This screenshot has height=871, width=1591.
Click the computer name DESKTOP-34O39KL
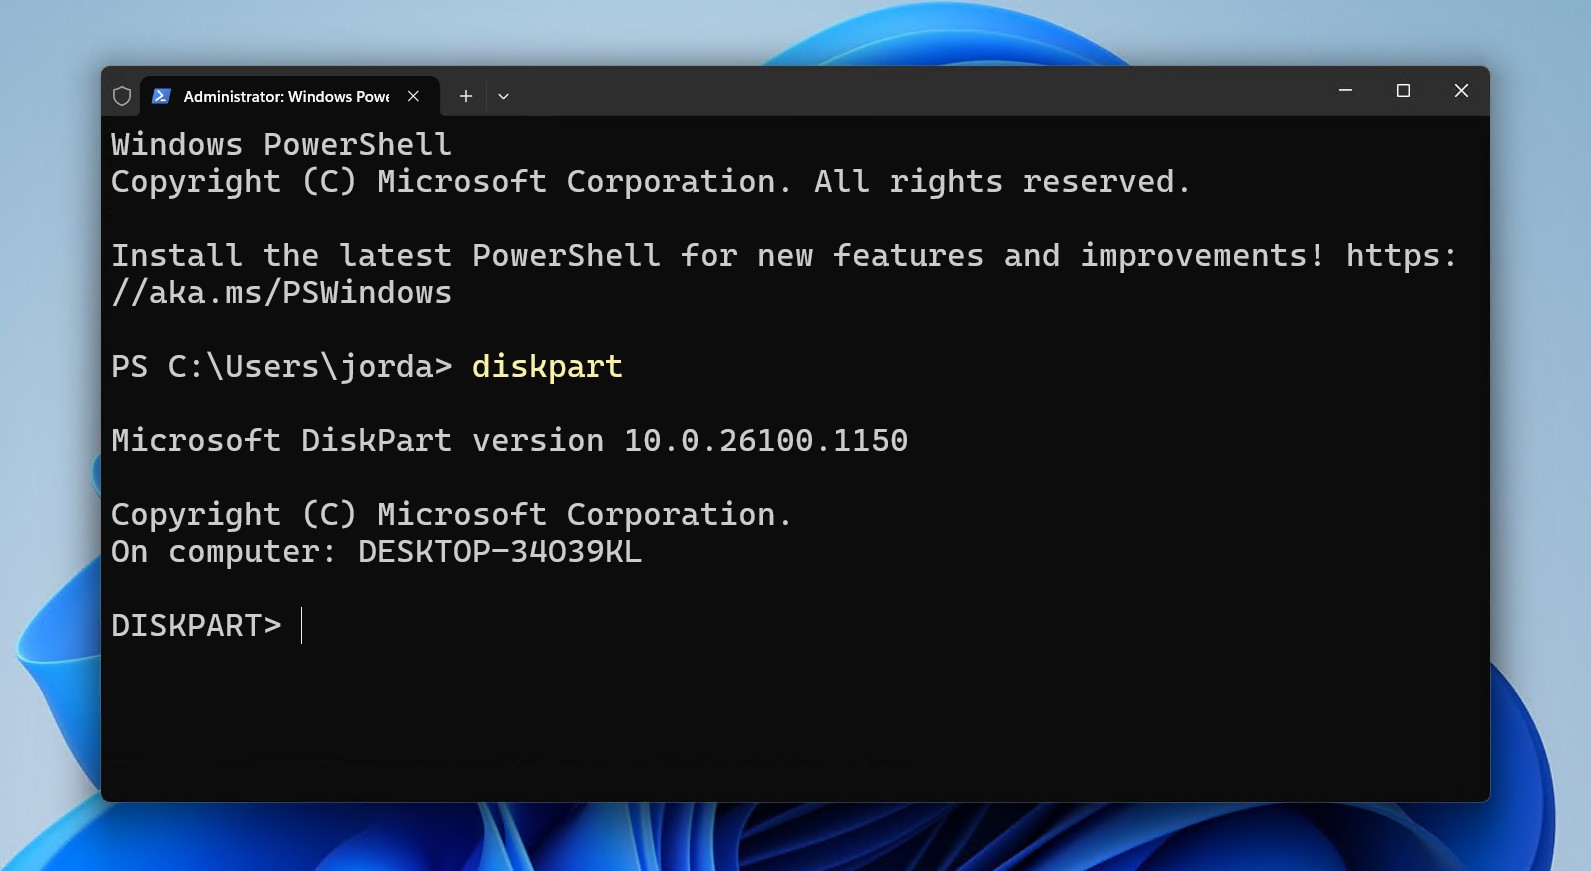(499, 552)
